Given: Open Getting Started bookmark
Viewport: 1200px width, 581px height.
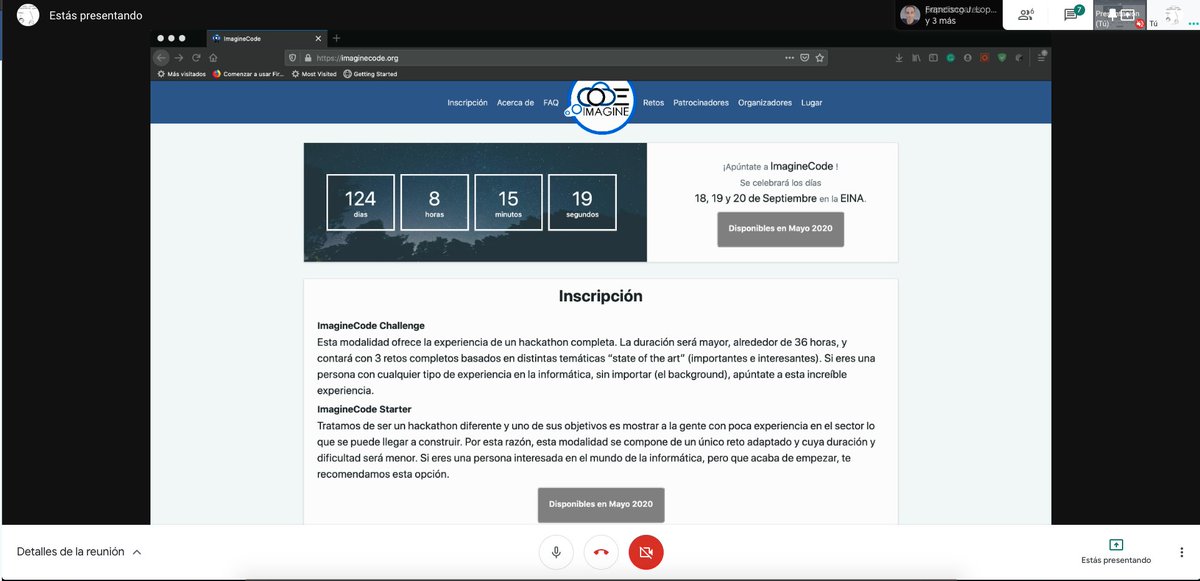Looking at the screenshot, I should tap(369, 74).
